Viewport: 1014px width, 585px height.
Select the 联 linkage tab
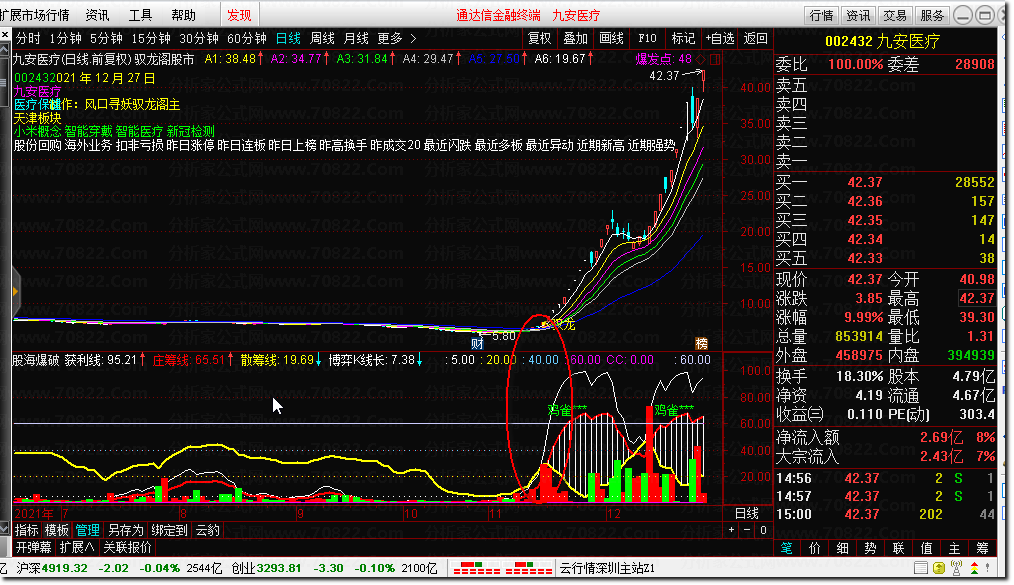click(x=898, y=548)
